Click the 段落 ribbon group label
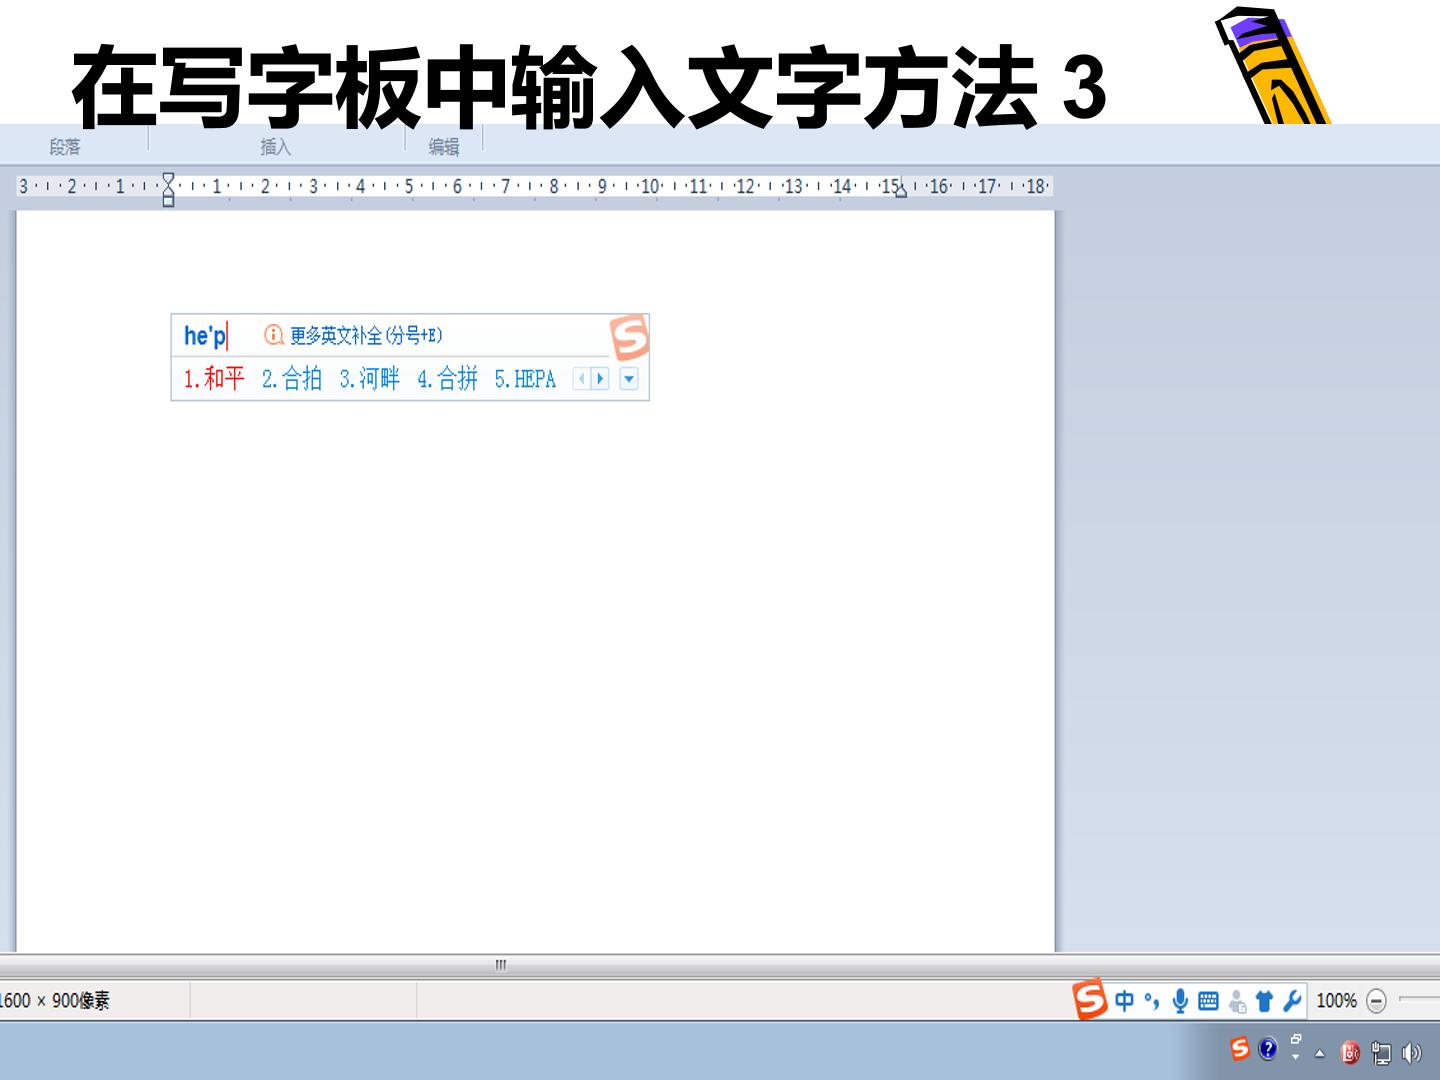 click(x=65, y=147)
